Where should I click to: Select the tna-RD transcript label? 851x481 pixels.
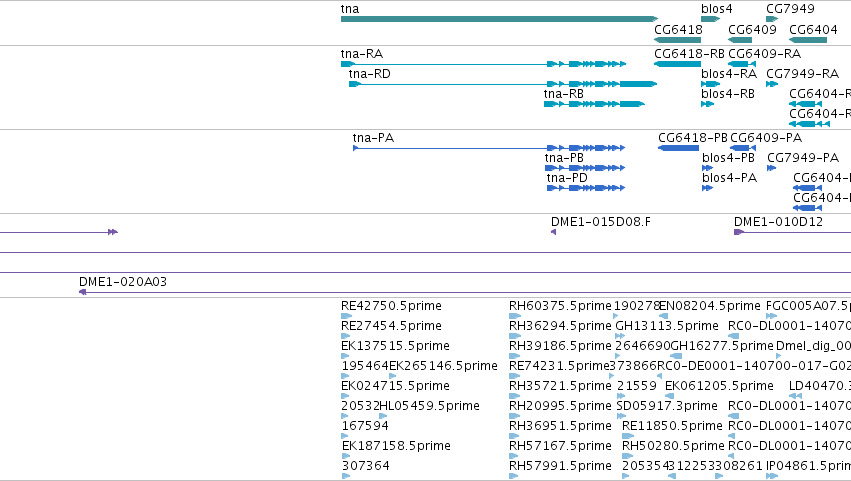click(370, 74)
